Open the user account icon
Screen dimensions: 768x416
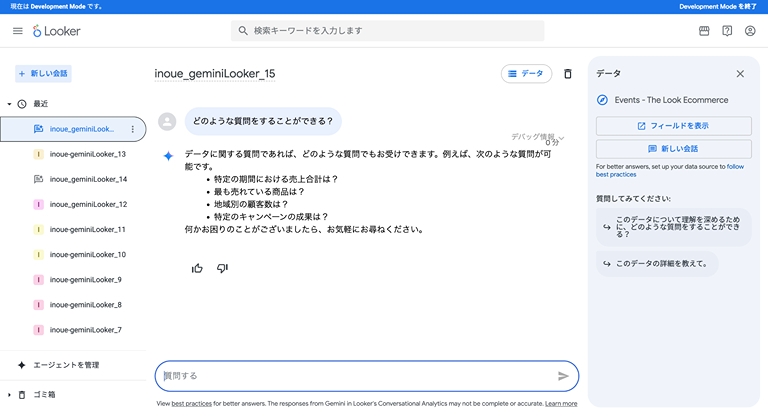point(750,31)
